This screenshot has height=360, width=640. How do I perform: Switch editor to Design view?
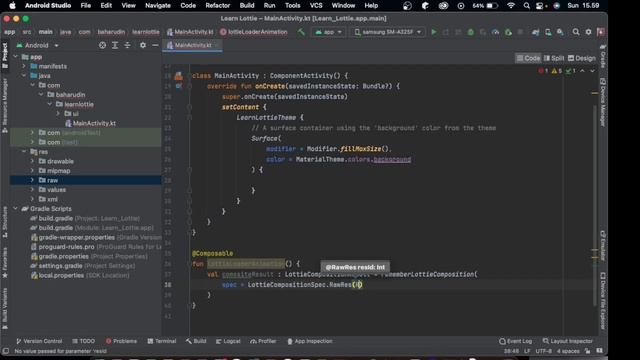tap(582, 58)
